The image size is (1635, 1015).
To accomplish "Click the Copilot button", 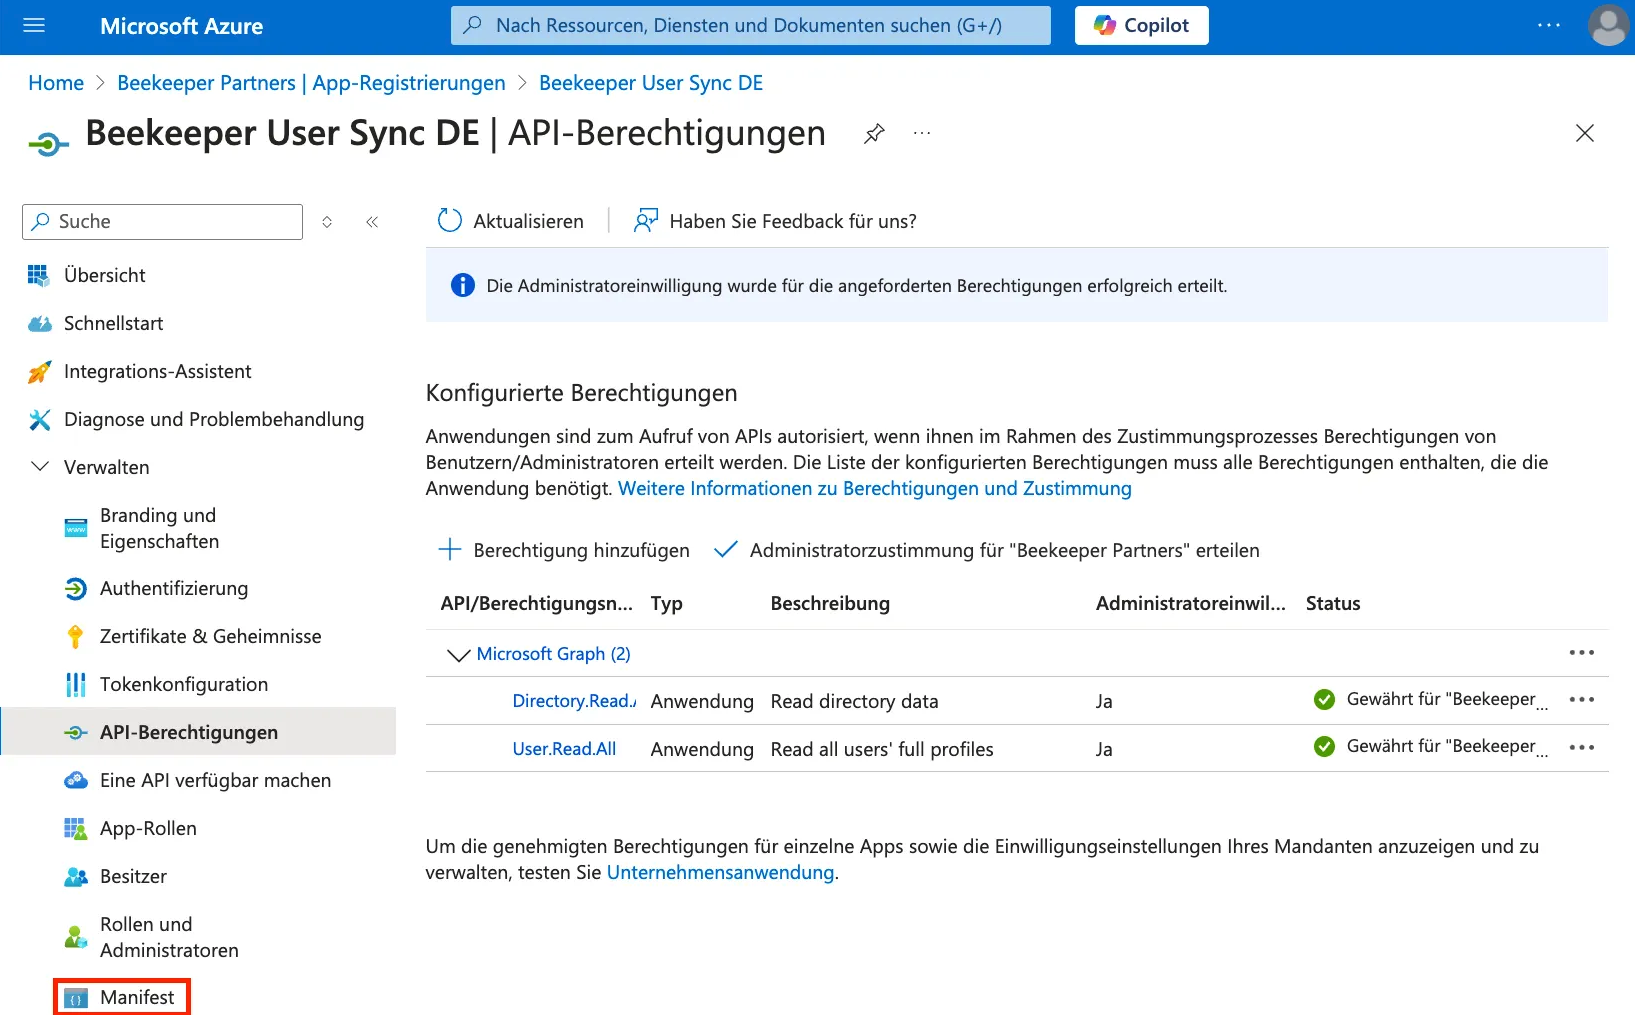I will (x=1141, y=26).
